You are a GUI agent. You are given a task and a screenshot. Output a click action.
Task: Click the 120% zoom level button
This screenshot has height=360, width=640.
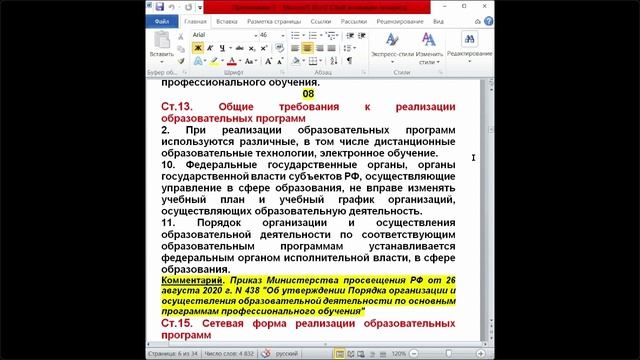tap(399, 354)
